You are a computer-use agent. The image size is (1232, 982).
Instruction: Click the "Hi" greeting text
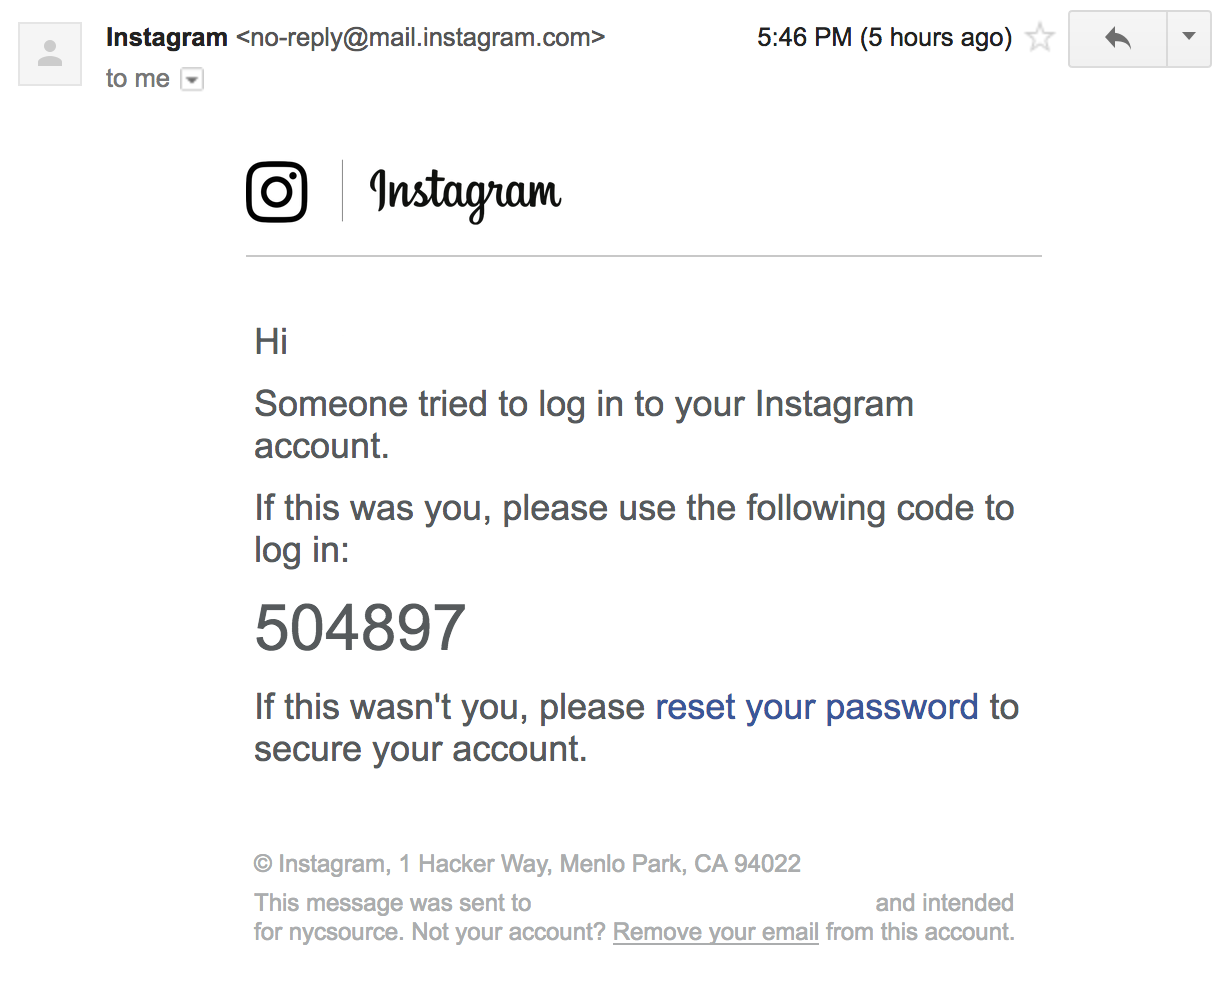coord(271,342)
